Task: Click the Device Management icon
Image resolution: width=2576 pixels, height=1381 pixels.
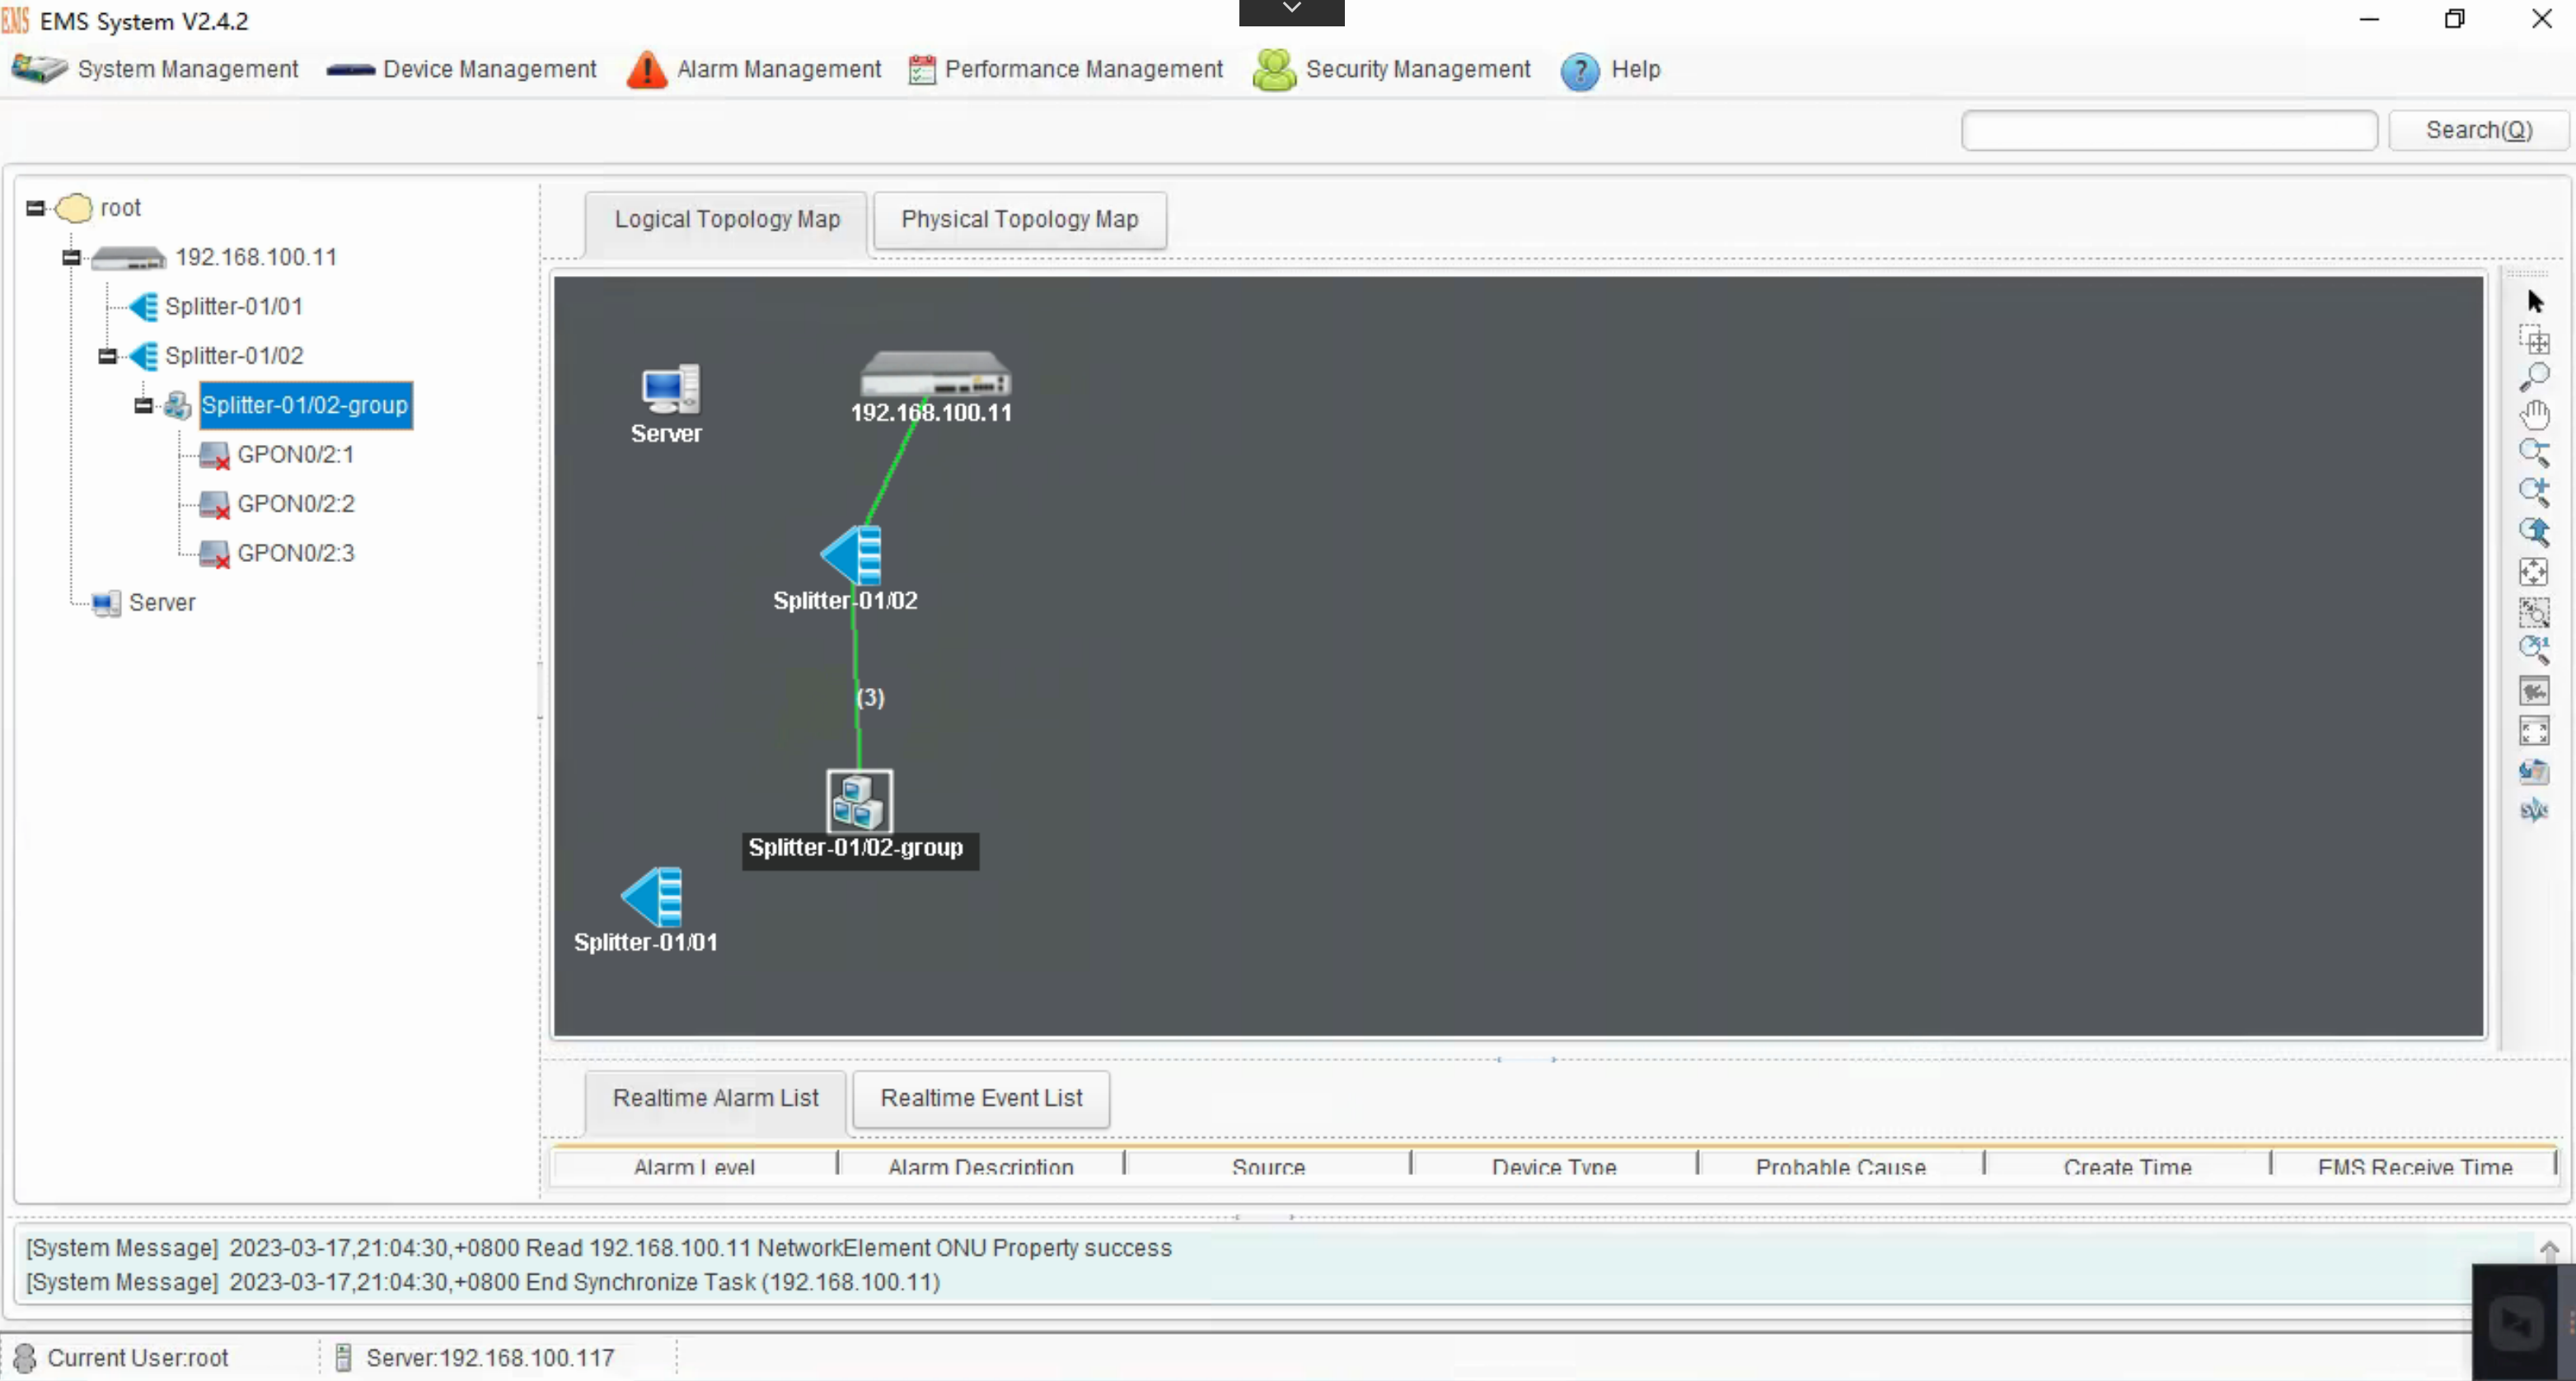Action: (x=349, y=70)
